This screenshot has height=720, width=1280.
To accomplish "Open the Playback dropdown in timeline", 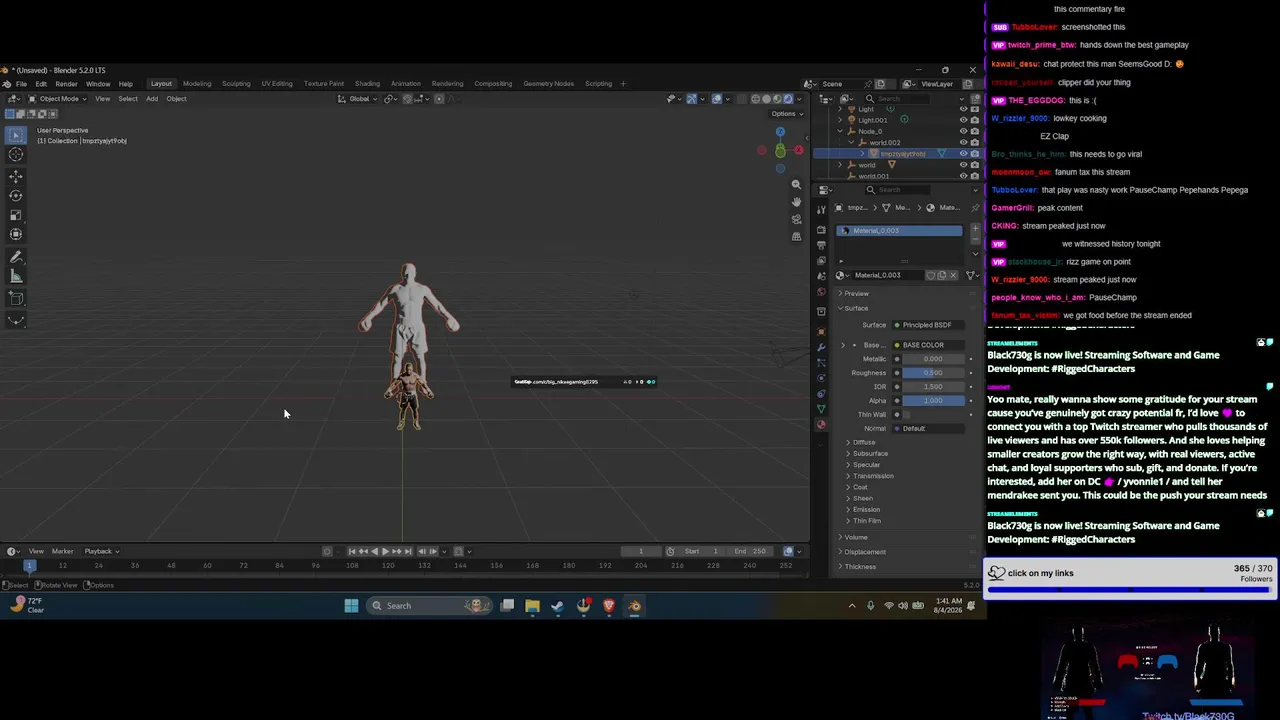I will [102, 551].
